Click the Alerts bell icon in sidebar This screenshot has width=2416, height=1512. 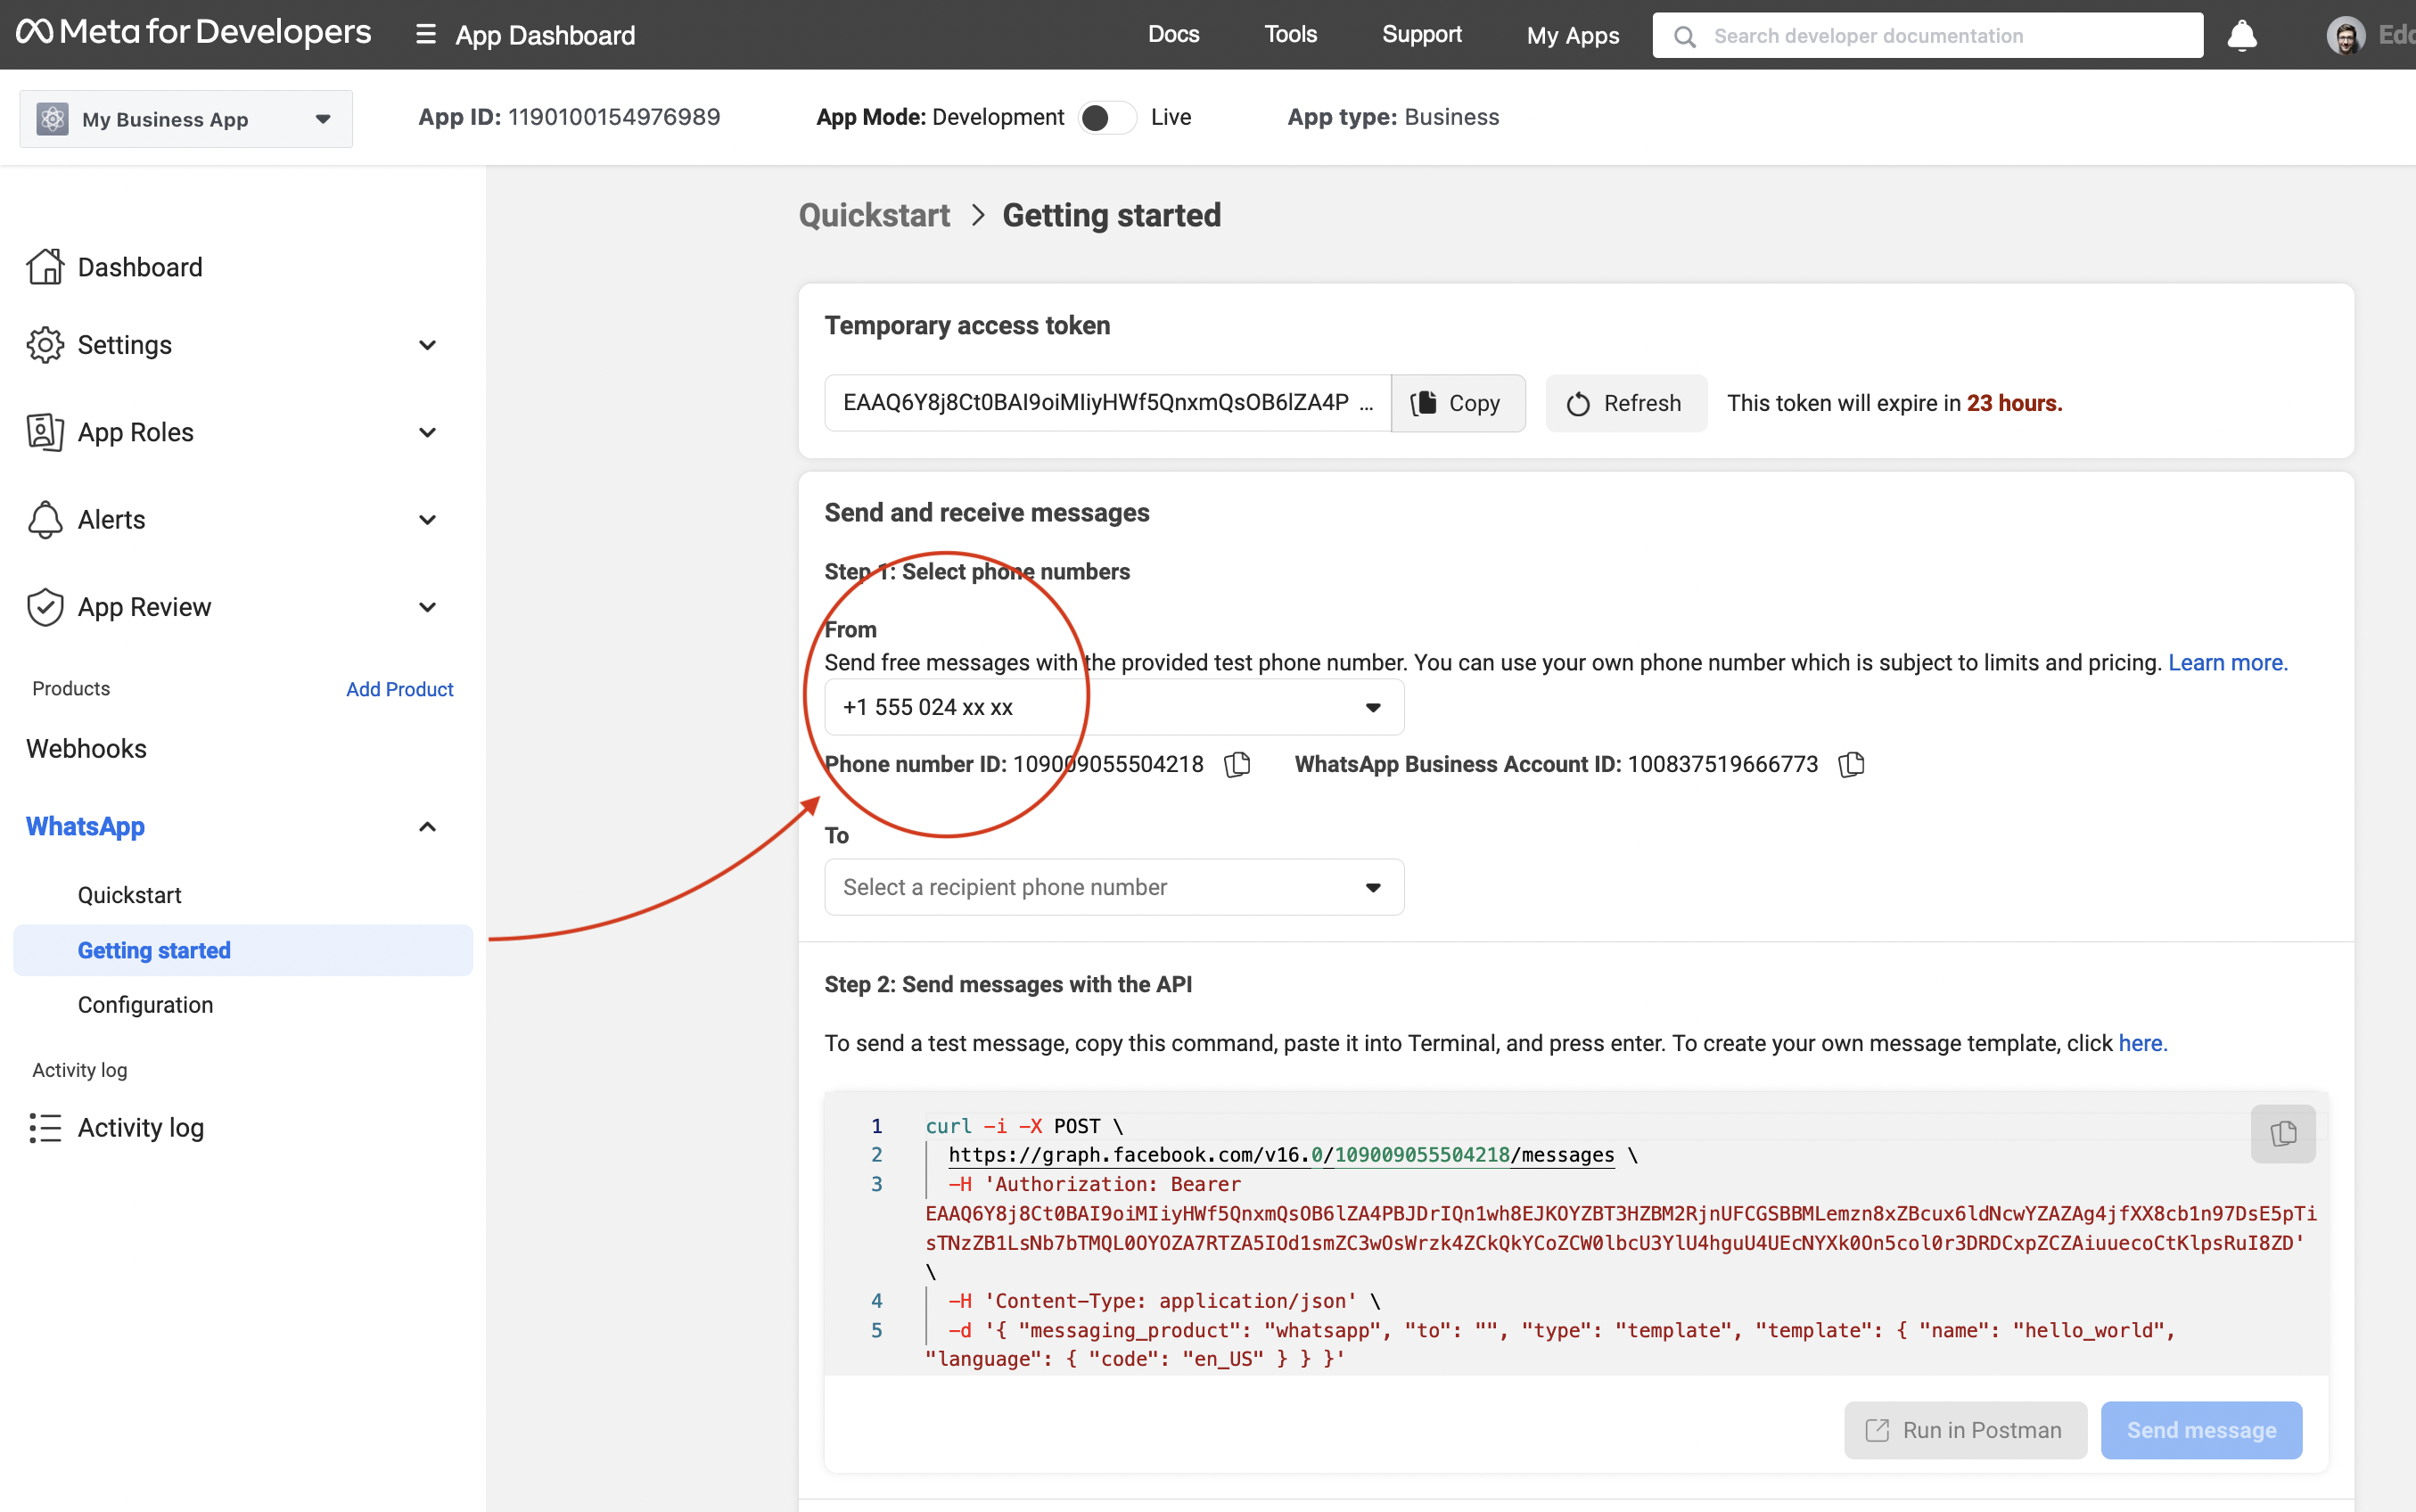[45, 520]
